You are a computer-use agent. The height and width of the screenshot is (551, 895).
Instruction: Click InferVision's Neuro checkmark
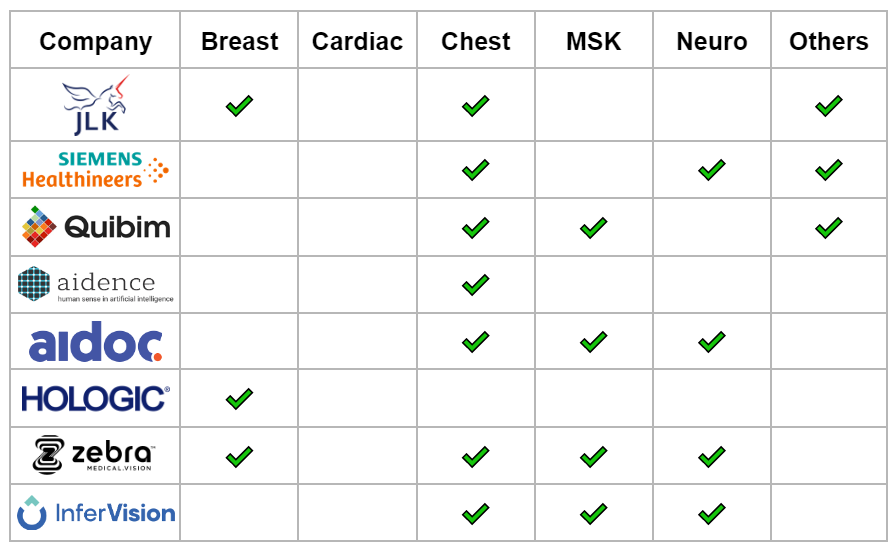(x=711, y=514)
